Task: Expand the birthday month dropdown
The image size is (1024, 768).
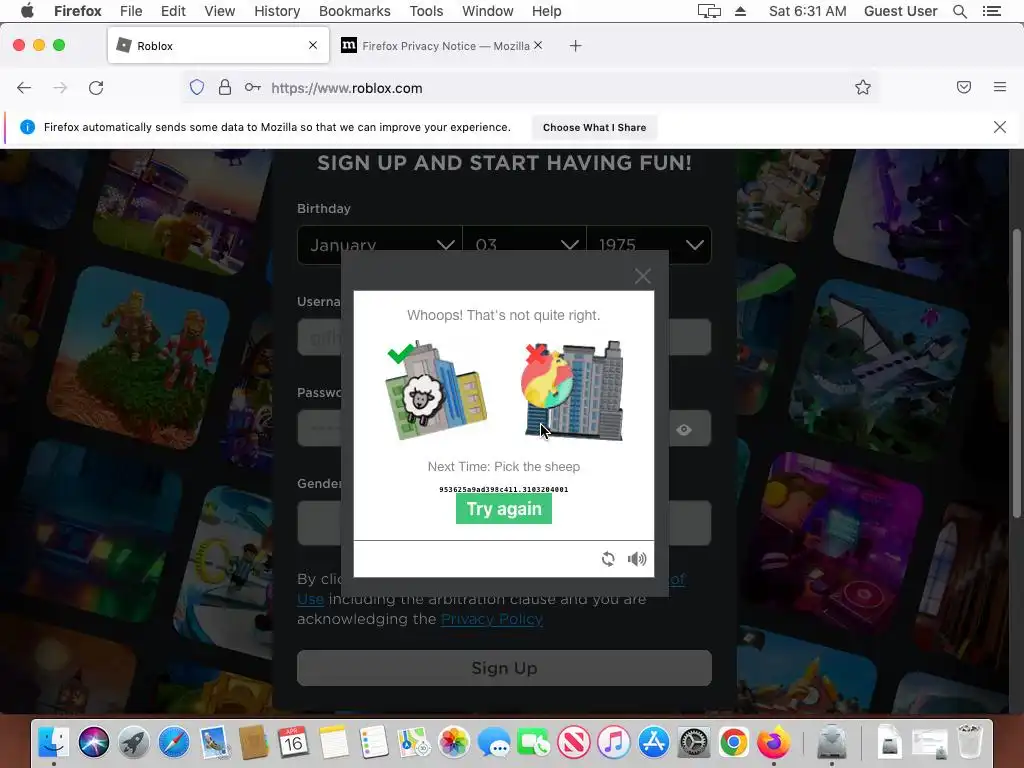Action: (379, 245)
